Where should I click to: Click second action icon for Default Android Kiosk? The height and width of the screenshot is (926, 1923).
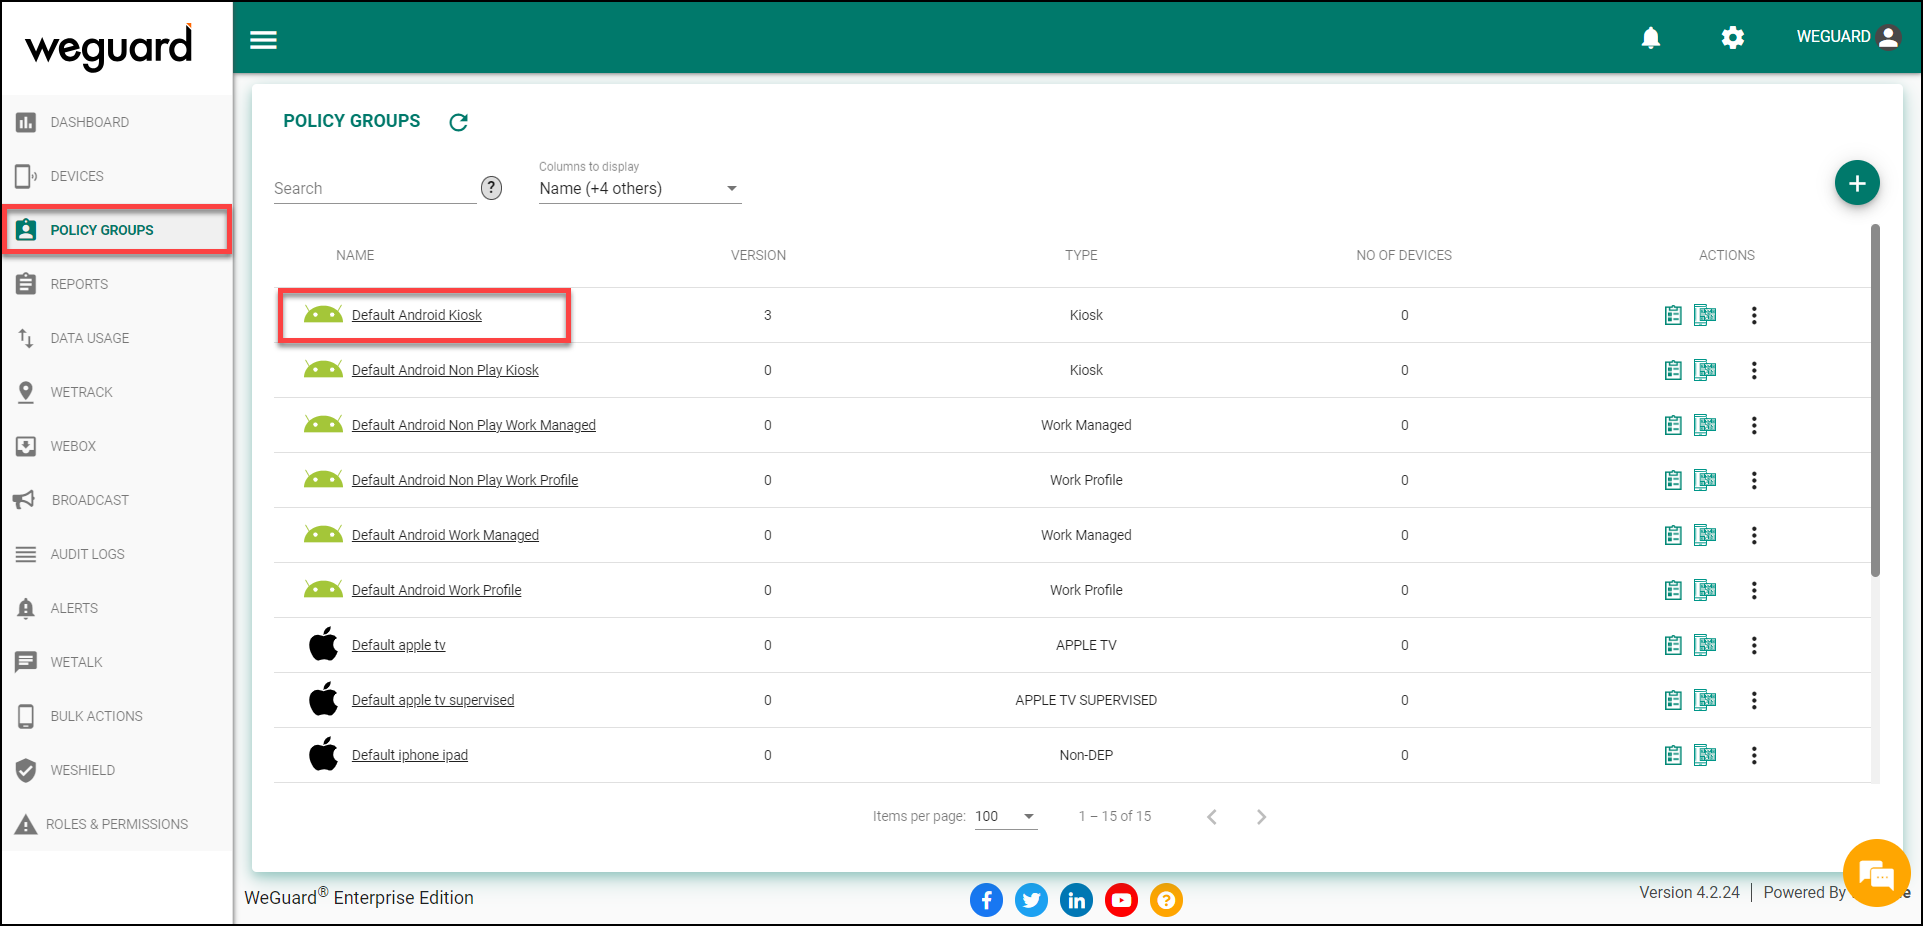tap(1705, 315)
